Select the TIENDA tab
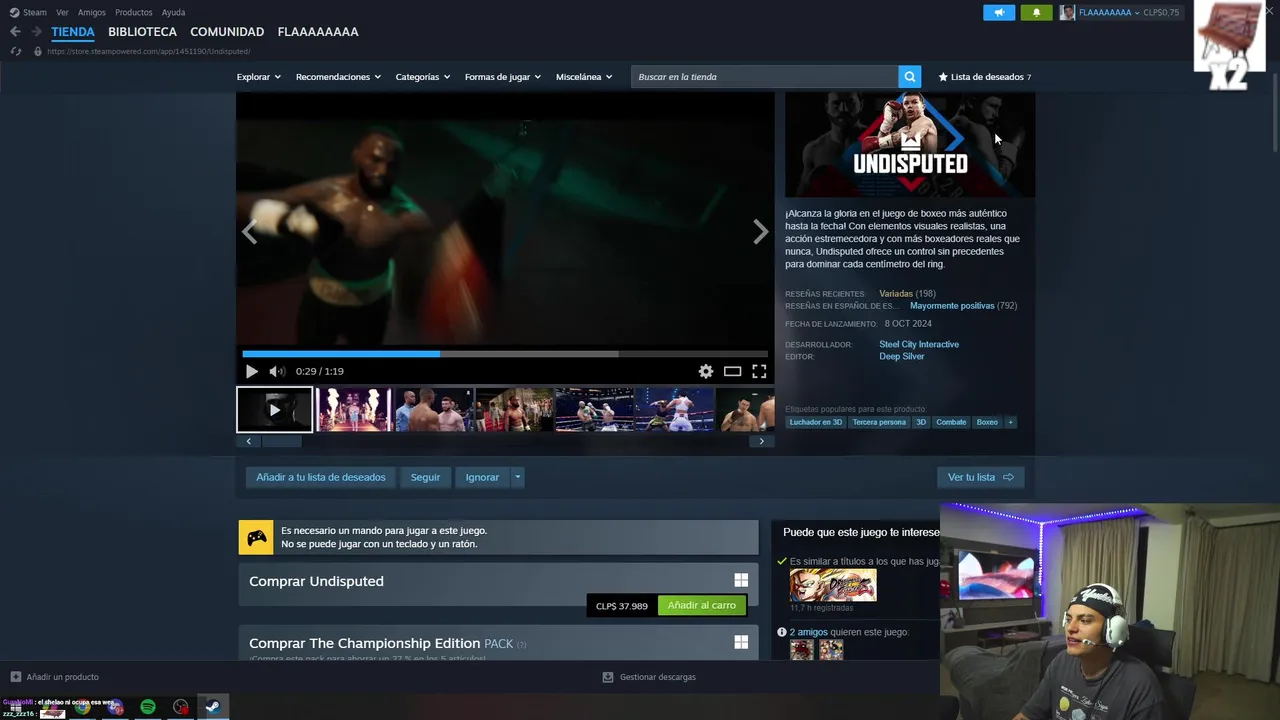The height and width of the screenshot is (720, 1280). pyautogui.click(x=73, y=32)
